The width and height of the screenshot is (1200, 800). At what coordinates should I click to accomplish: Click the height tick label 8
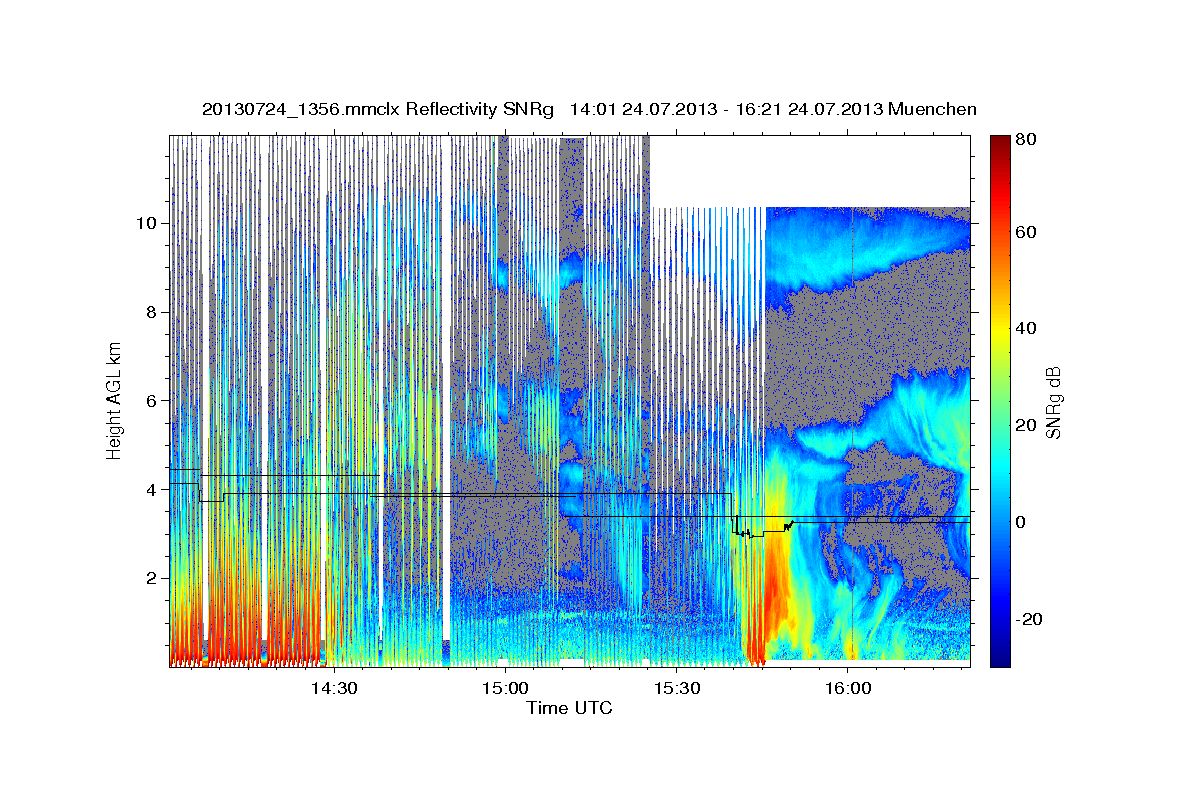coord(152,312)
